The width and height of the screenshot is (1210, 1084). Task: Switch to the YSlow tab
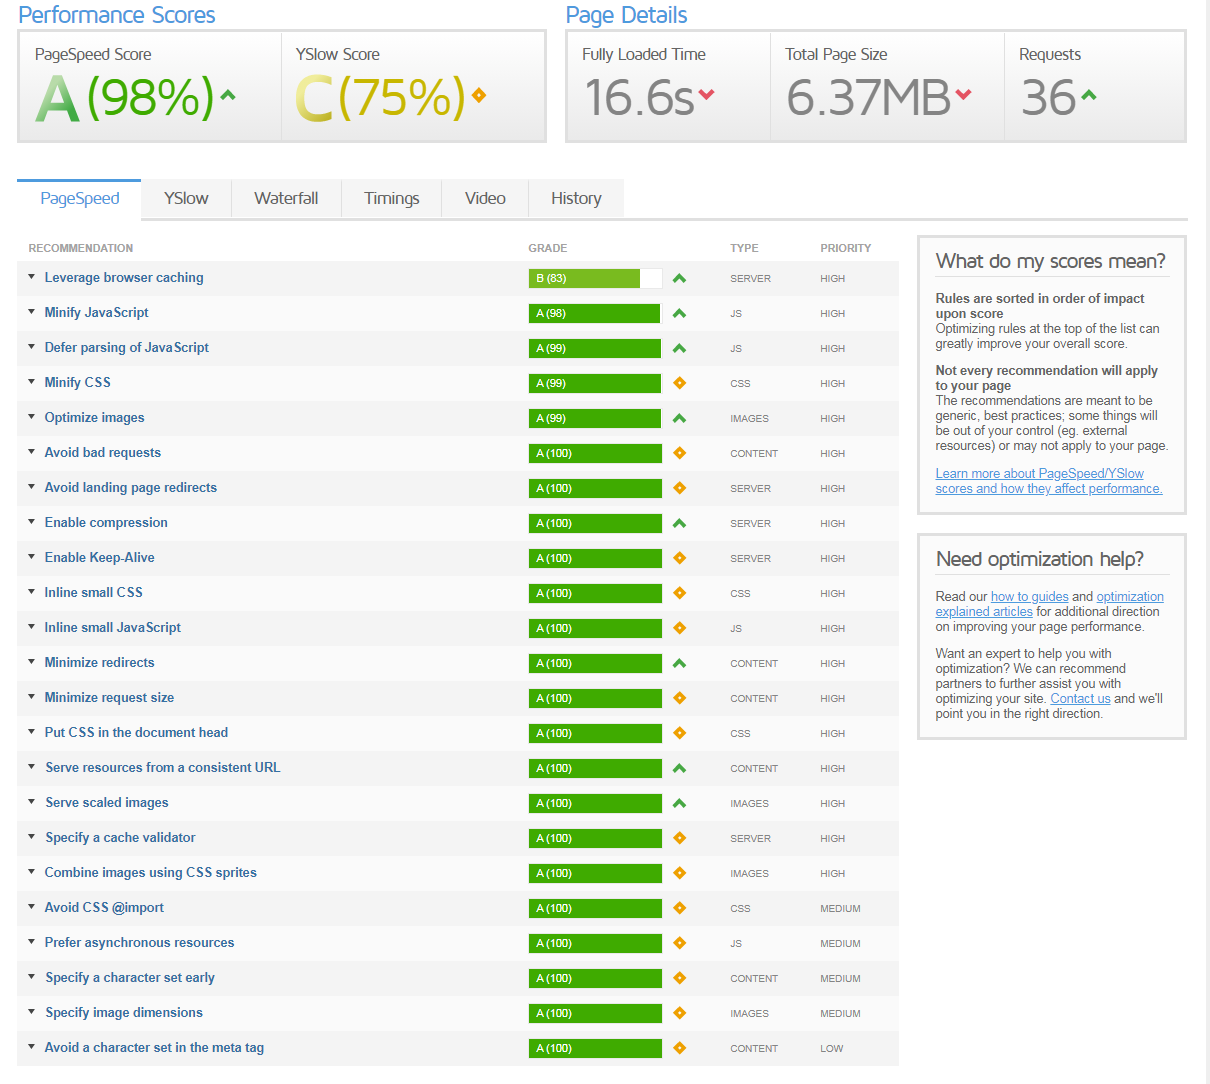coord(186,198)
